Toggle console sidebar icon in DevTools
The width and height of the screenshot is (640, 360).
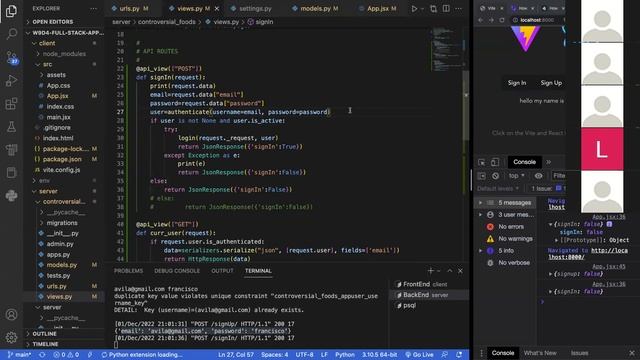tap(482, 176)
